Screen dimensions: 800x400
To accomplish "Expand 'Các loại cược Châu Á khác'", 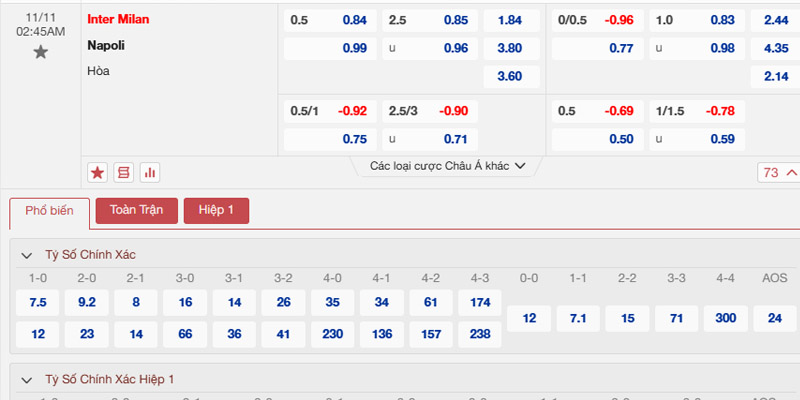I will click(448, 166).
